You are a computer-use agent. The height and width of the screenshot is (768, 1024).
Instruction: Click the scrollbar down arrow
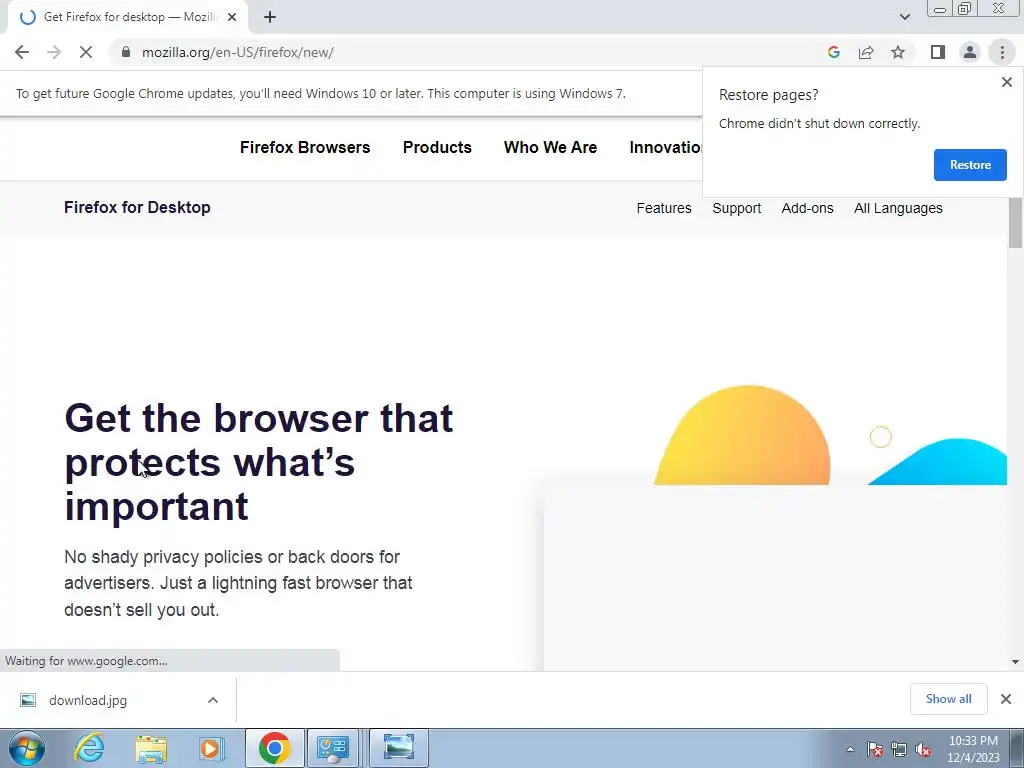pyautogui.click(x=1015, y=662)
